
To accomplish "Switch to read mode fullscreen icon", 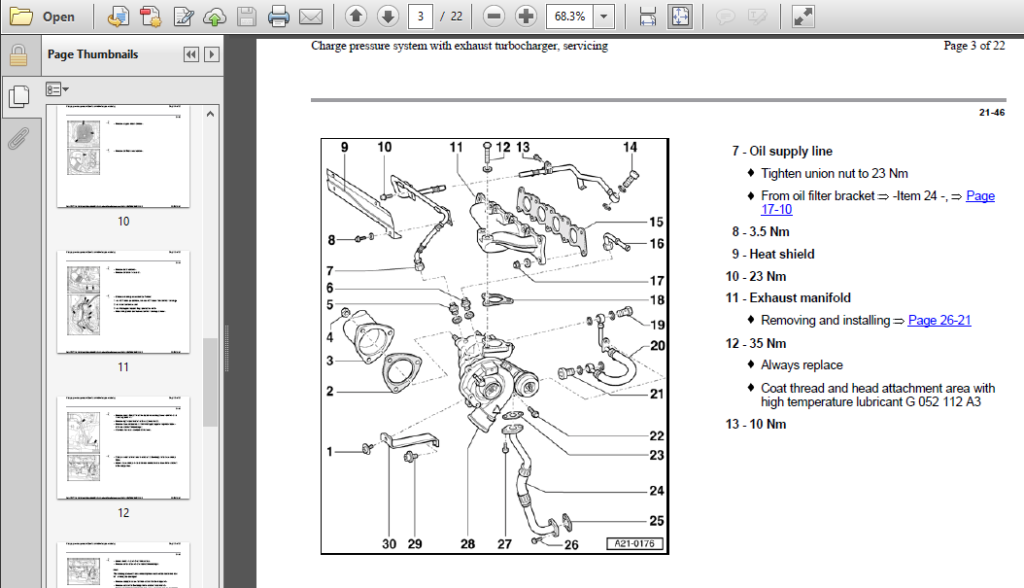I will click(803, 16).
